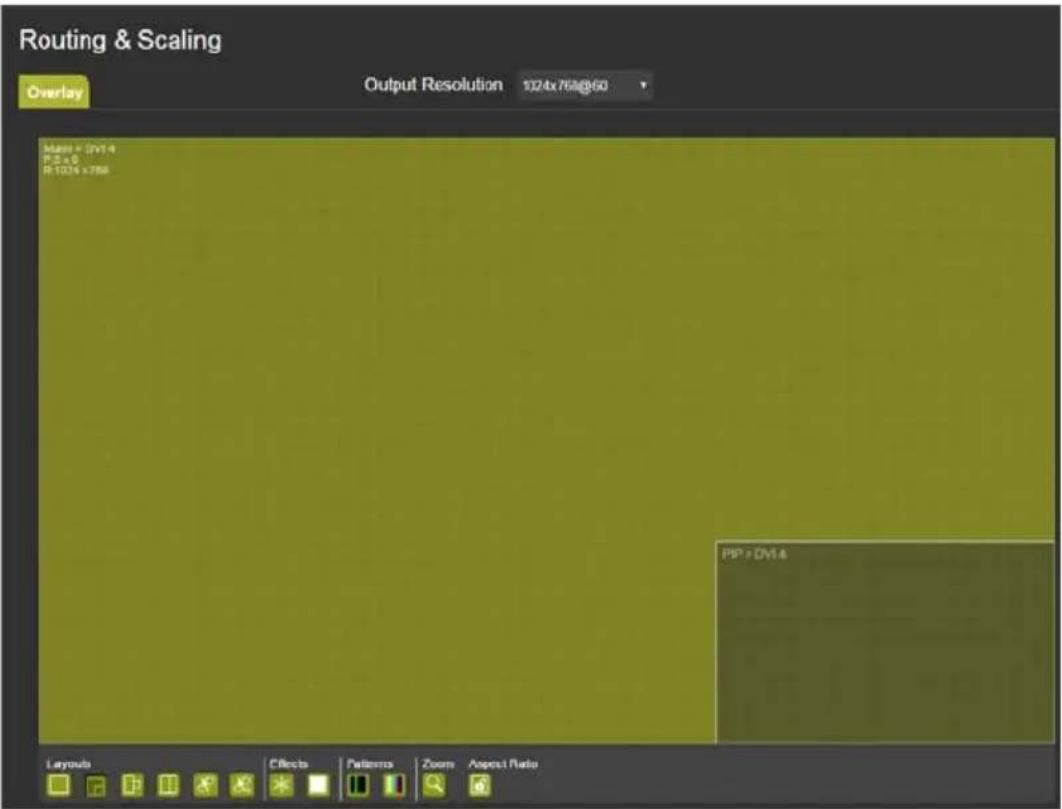Select the sixth layout icon
The width and height of the screenshot is (1062, 809).
click(x=242, y=785)
